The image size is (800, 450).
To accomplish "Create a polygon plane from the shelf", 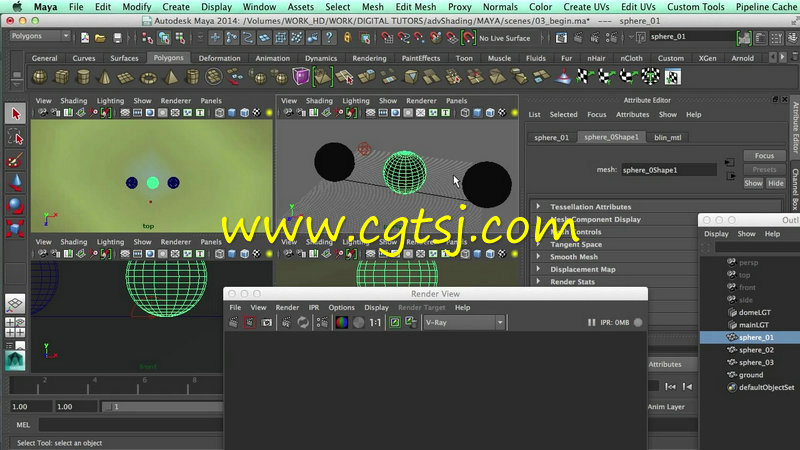I will (x=126, y=78).
